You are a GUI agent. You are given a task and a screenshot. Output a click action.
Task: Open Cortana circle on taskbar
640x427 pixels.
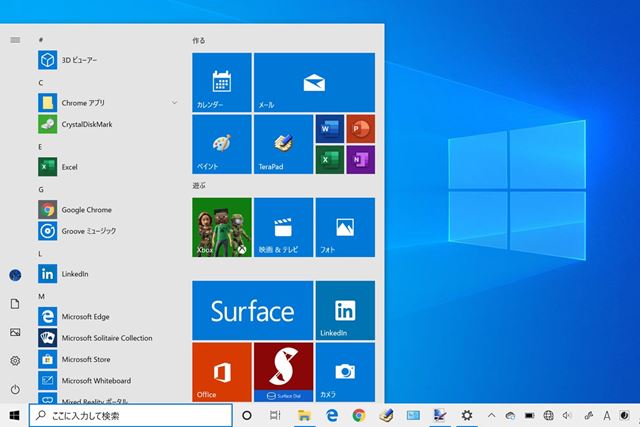click(x=247, y=416)
